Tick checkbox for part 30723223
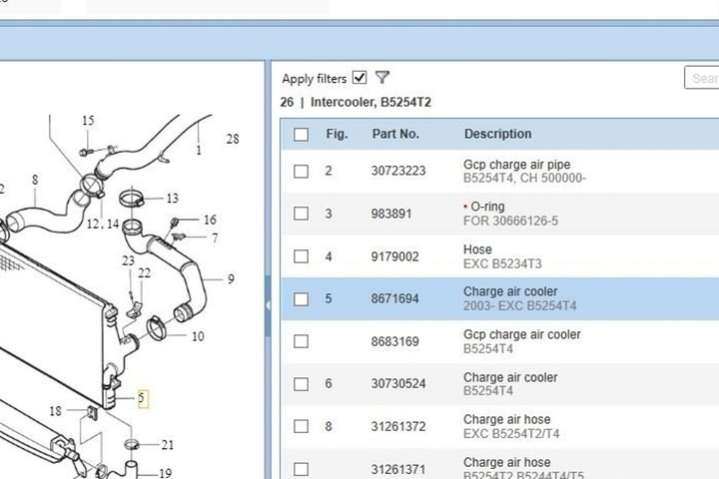The width and height of the screenshot is (719, 479). pos(301,171)
